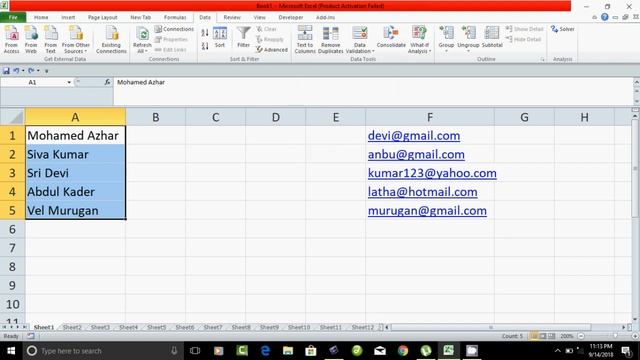Switch to Home ribbon tab

tap(41, 17)
